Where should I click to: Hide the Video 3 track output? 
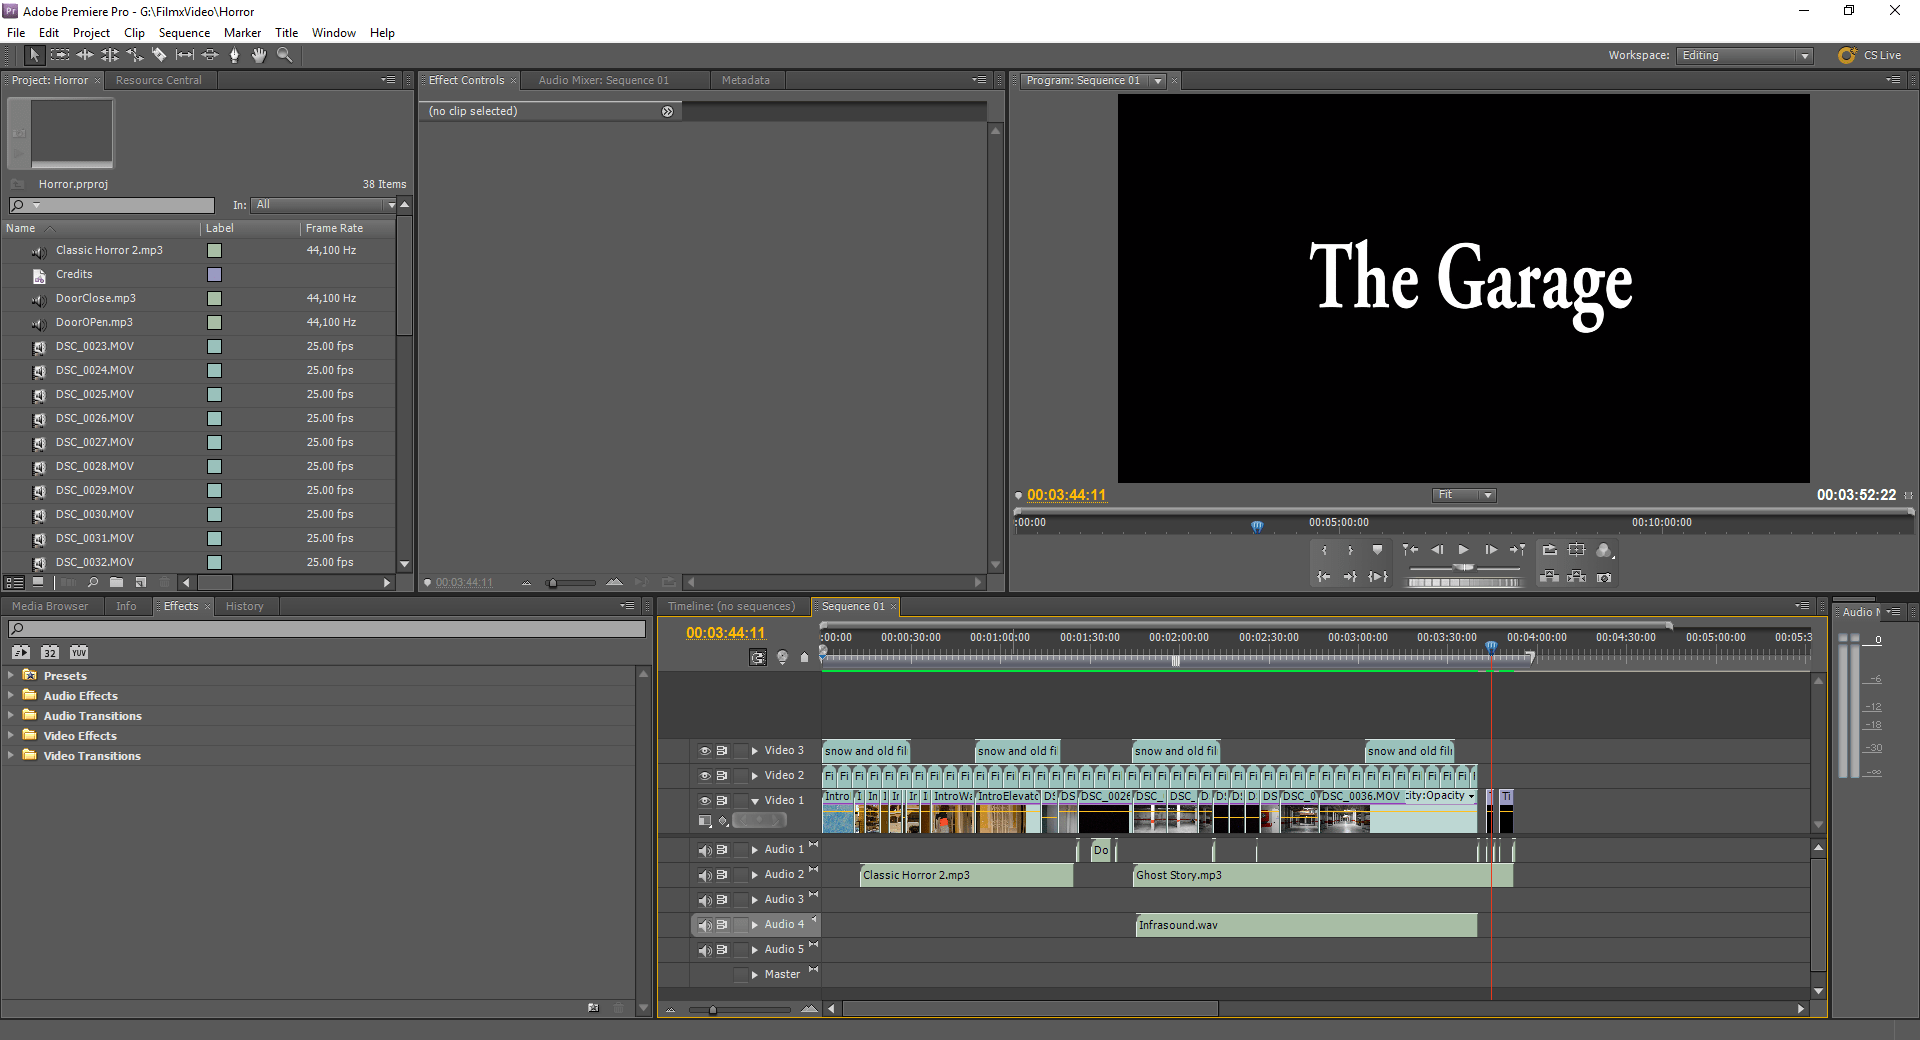tap(704, 751)
